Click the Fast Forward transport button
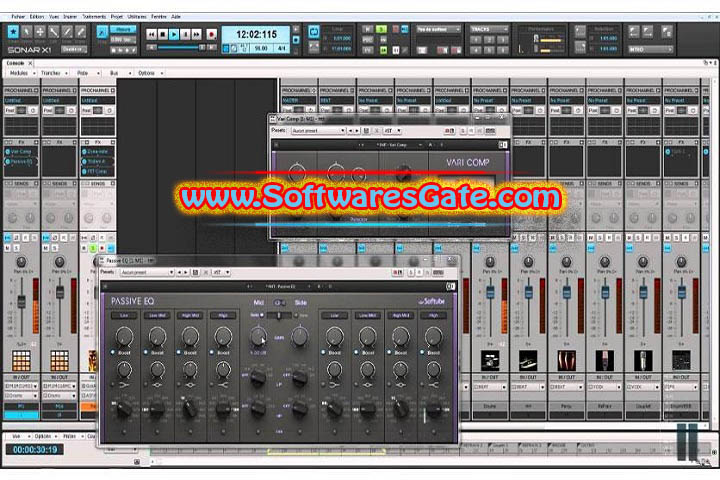This screenshot has width=720, height=480. click(197, 34)
